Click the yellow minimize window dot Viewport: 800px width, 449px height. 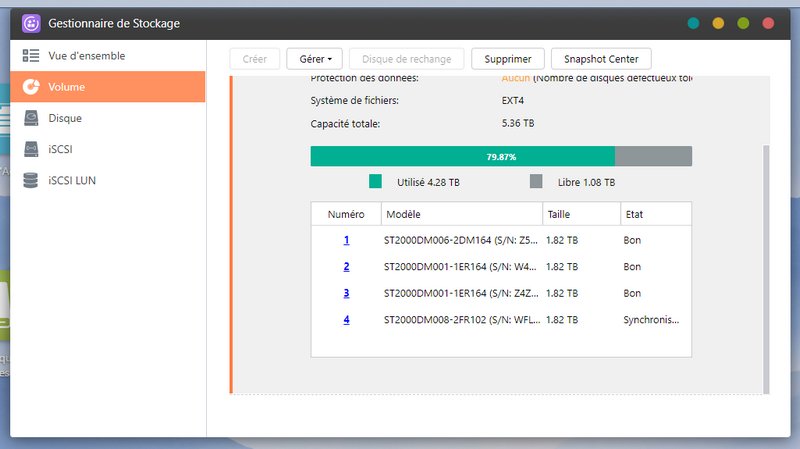(x=718, y=23)
